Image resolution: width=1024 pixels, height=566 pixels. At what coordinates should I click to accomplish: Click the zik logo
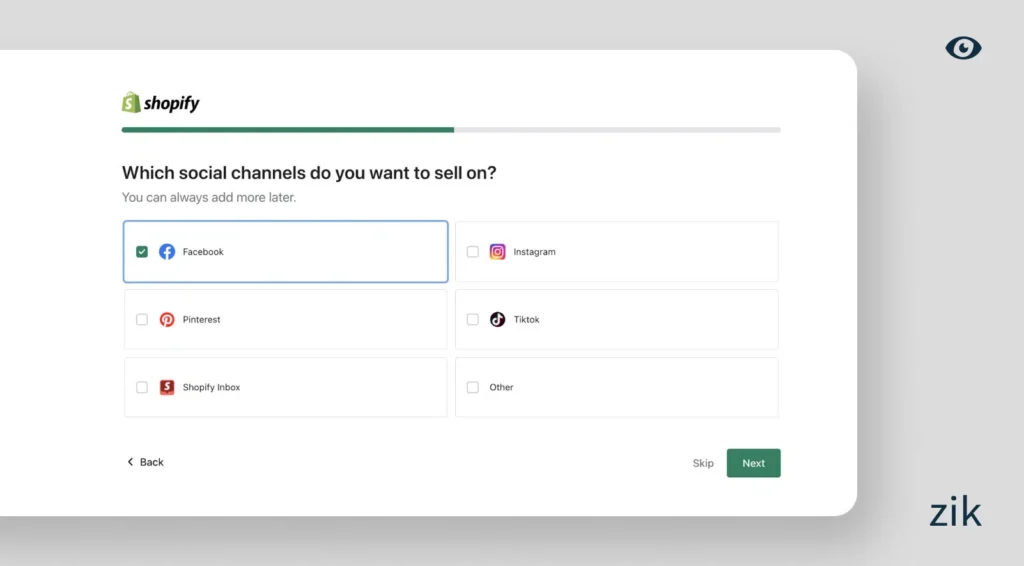tap(955, 512)
